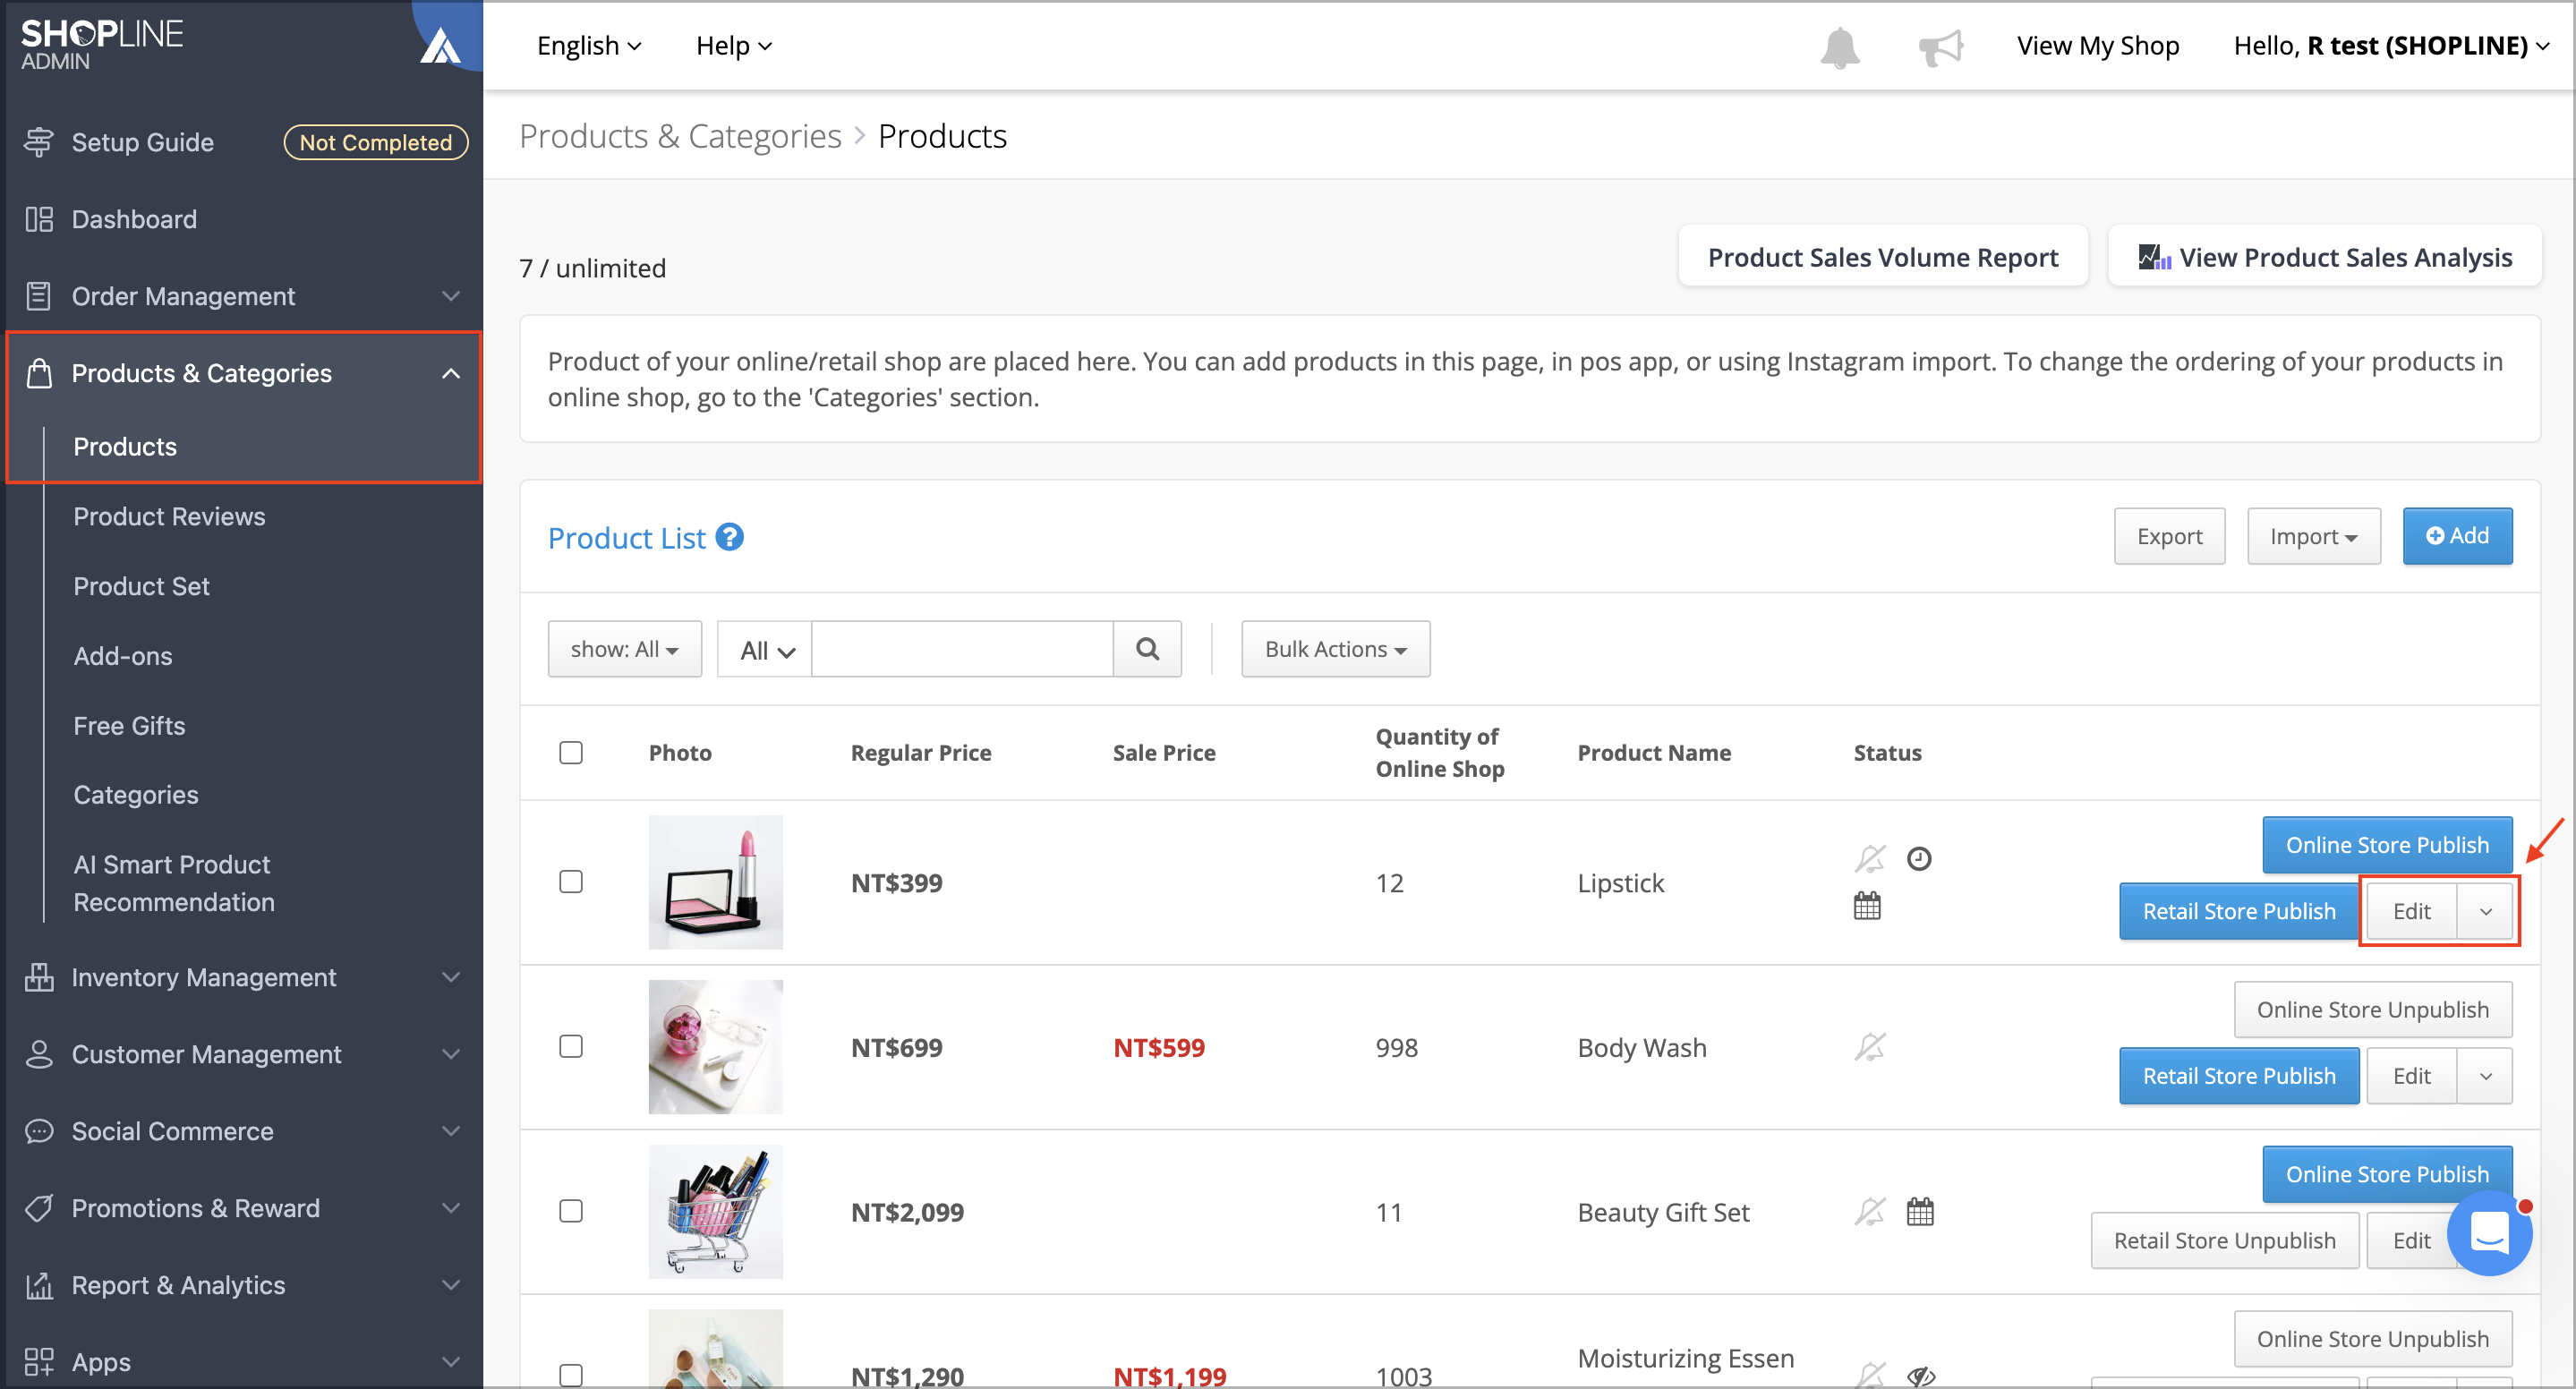Click the calendar icon for Beauty Gift Set

pos(1920,1211)
